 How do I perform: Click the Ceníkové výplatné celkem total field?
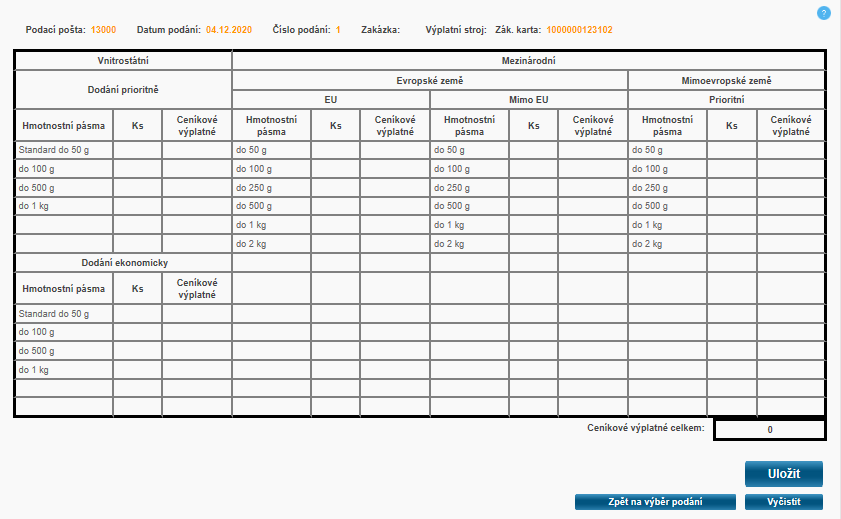pos(769,429)
